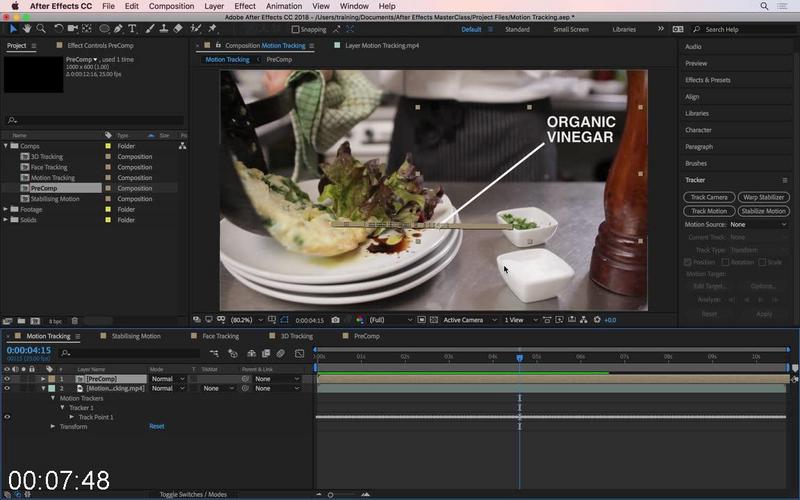Select the Pan Behind anchor point tool

tap(87, 29)
